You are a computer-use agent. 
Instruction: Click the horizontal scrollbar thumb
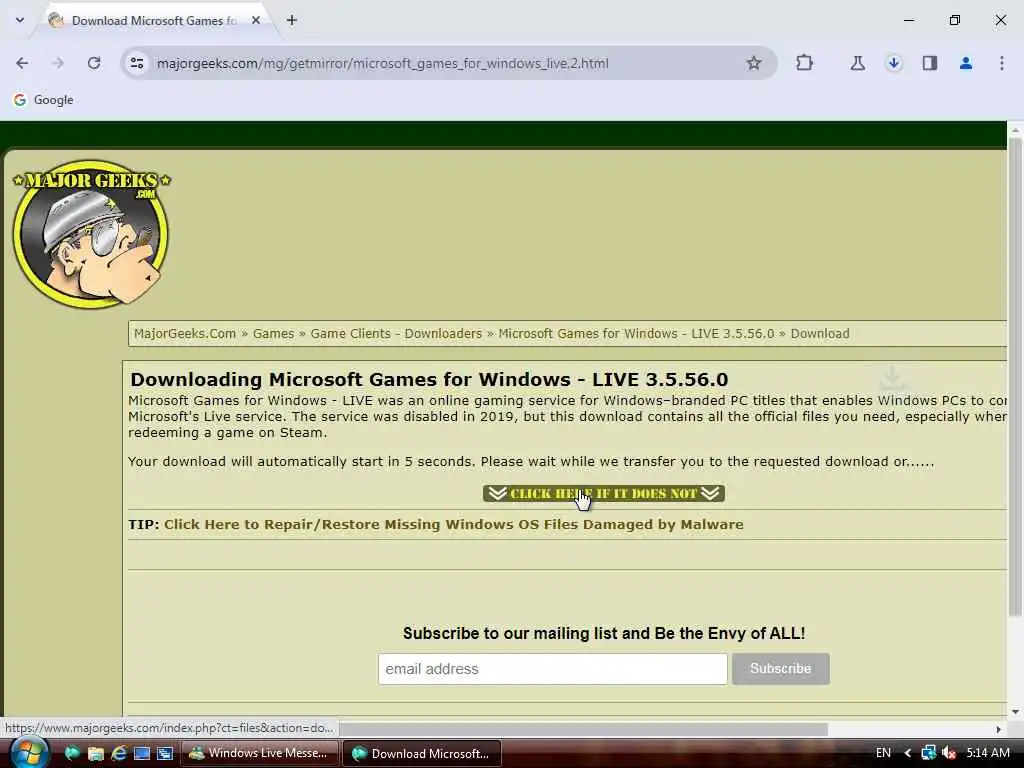pyautogui.click(x=583, y=729)
